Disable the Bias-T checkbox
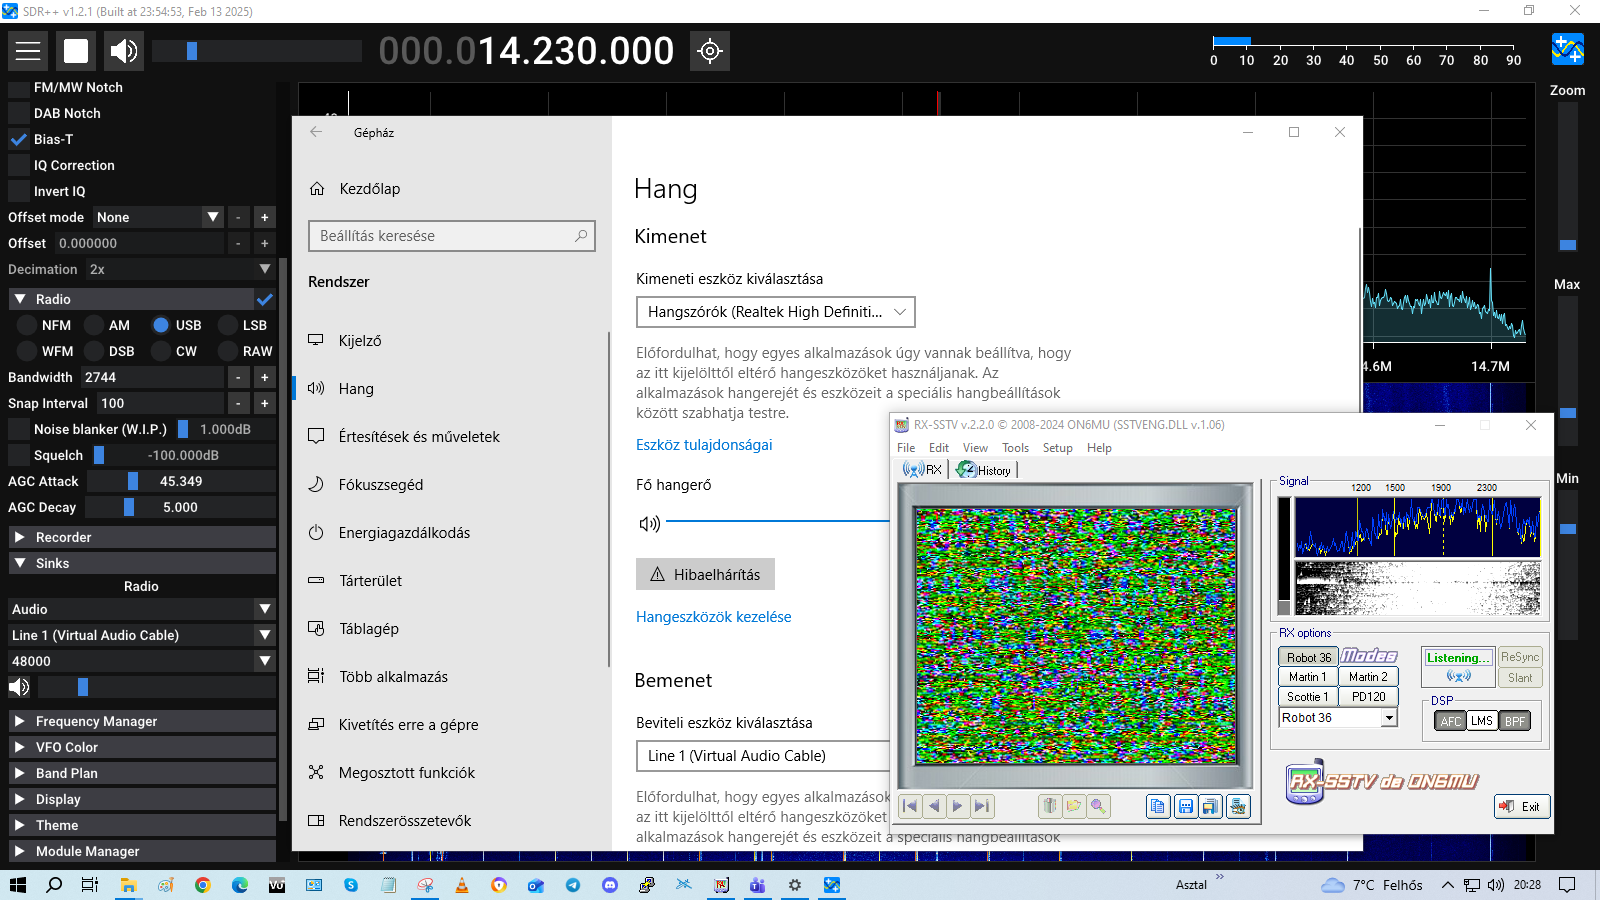 tap(19, 139)
